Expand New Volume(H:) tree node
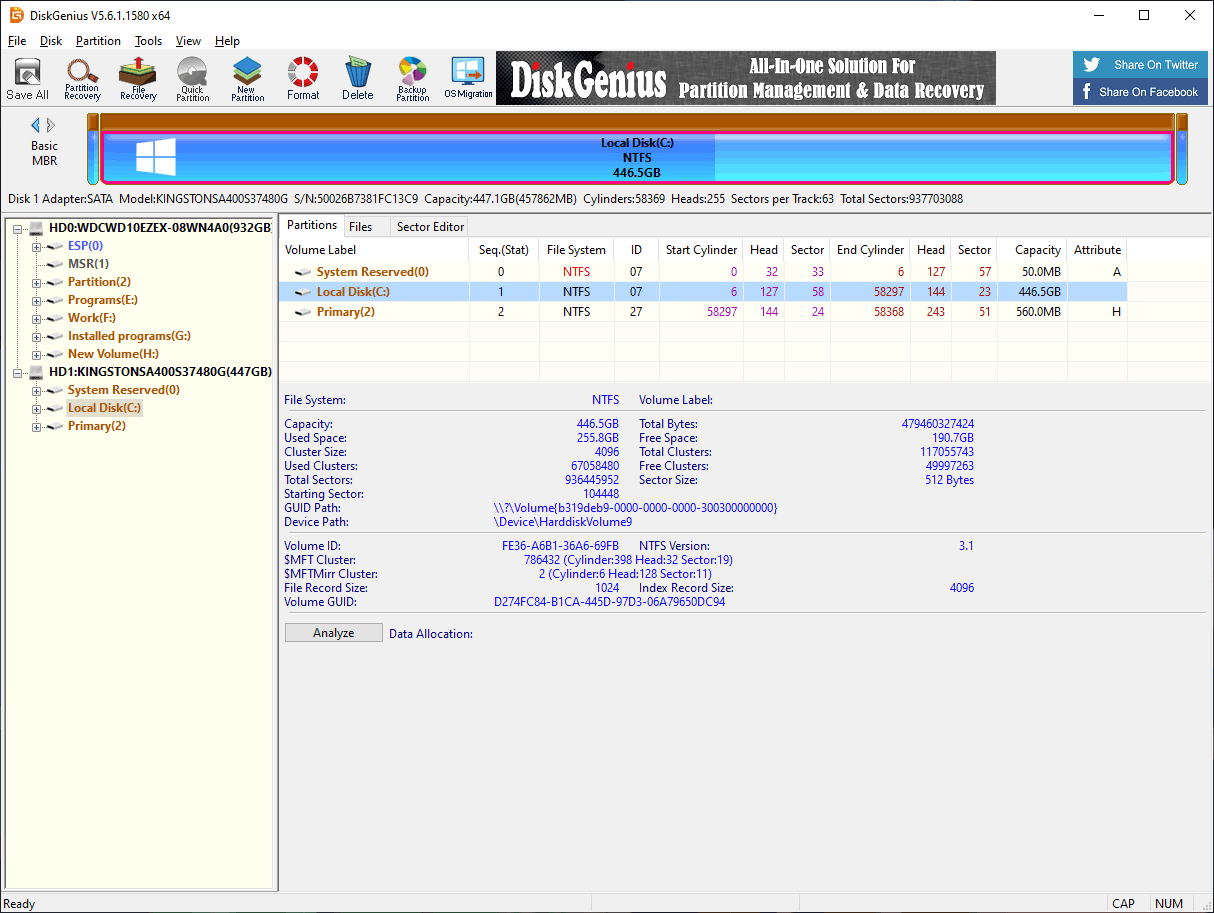This screenshot has width=1214, height=913. click(37, 354)
